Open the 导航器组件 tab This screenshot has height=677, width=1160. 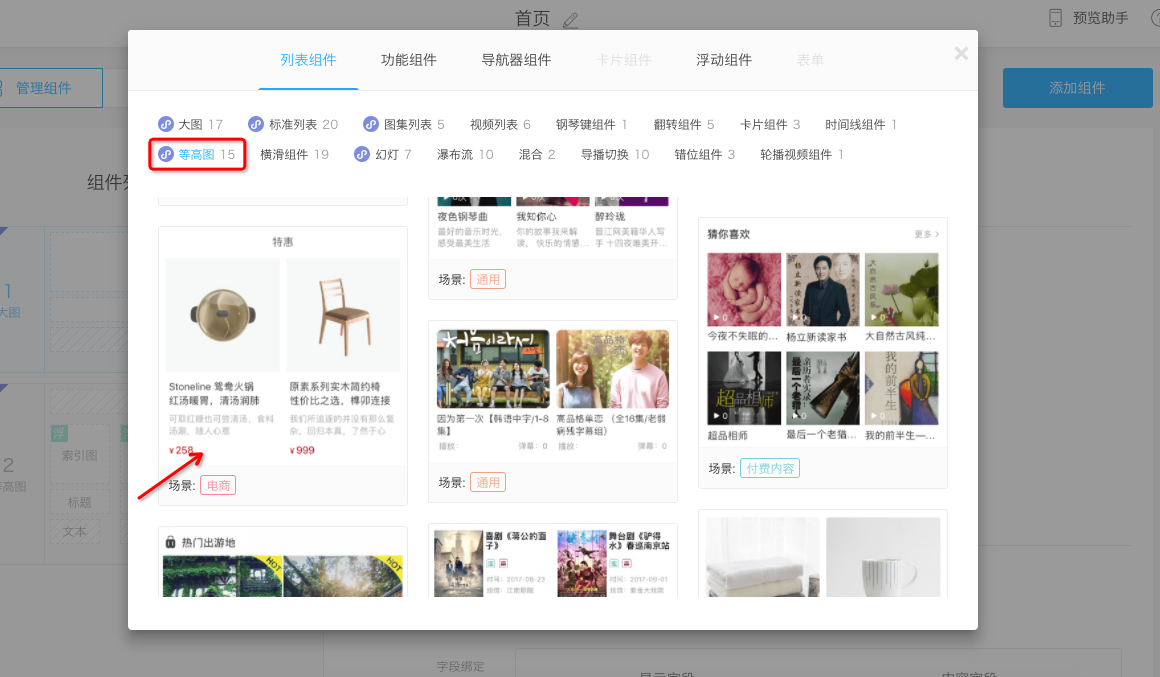click(x=516, y=60)
